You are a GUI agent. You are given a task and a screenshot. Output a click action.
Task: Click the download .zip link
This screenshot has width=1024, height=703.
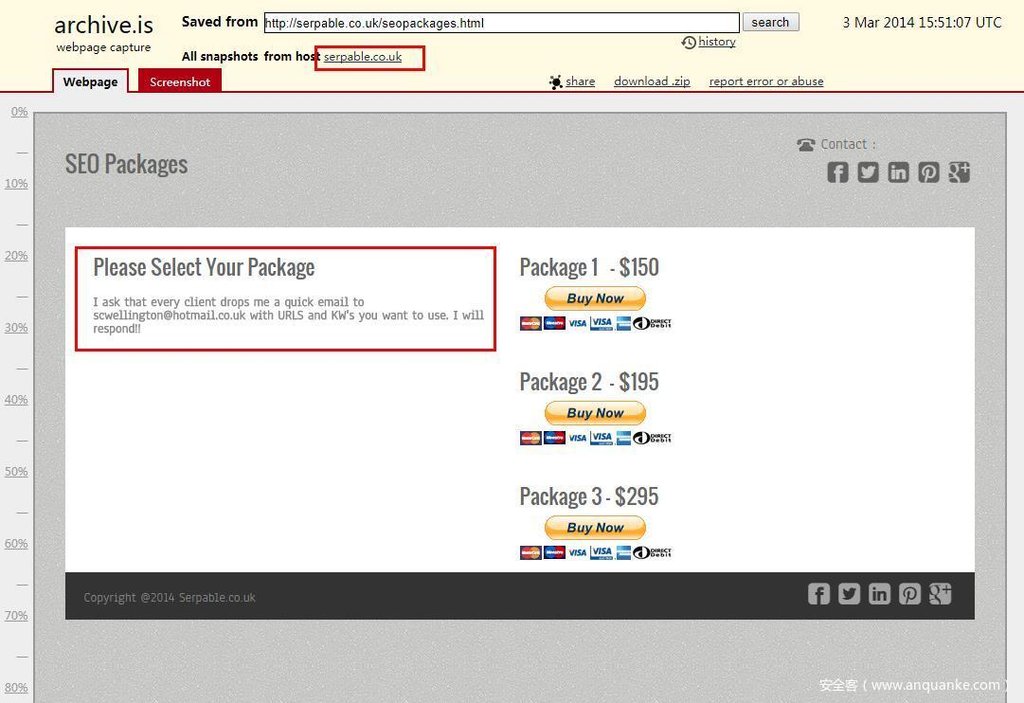coord(652,82)
